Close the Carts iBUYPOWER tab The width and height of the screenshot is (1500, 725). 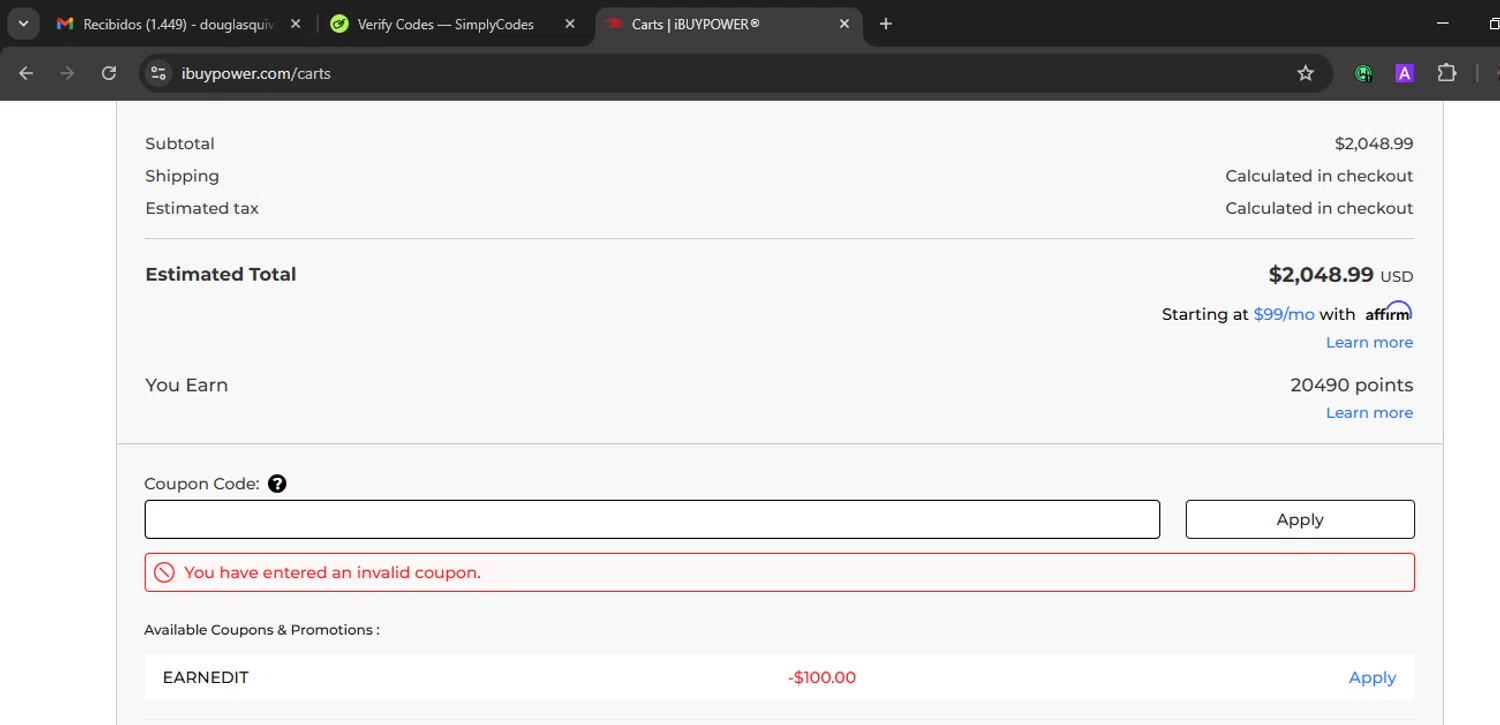click(x=844, y=24)
